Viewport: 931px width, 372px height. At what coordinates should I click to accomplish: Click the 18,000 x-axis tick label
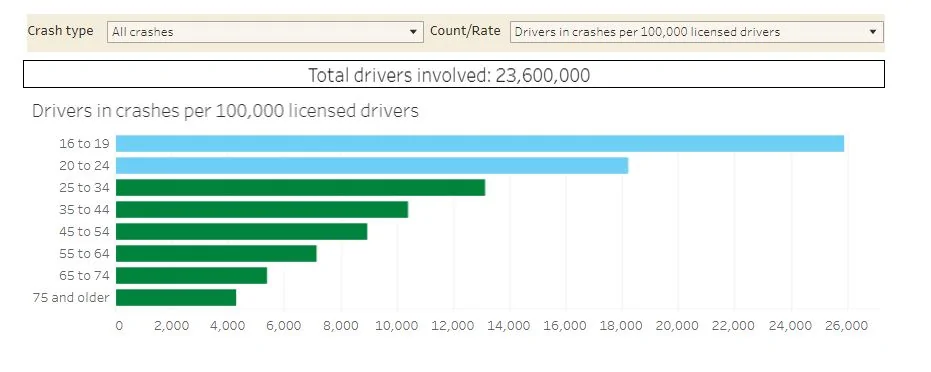click(x=622, y=326)
